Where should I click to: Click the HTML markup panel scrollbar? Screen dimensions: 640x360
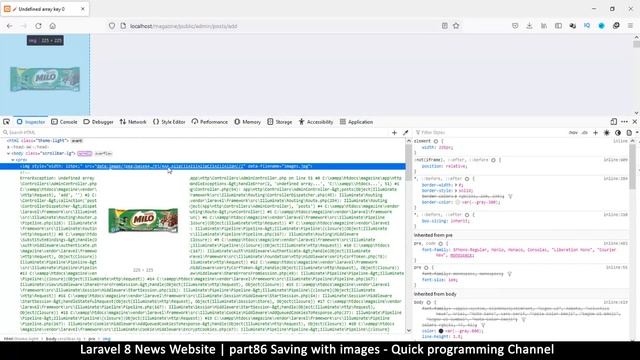click(x=409, y=163)
